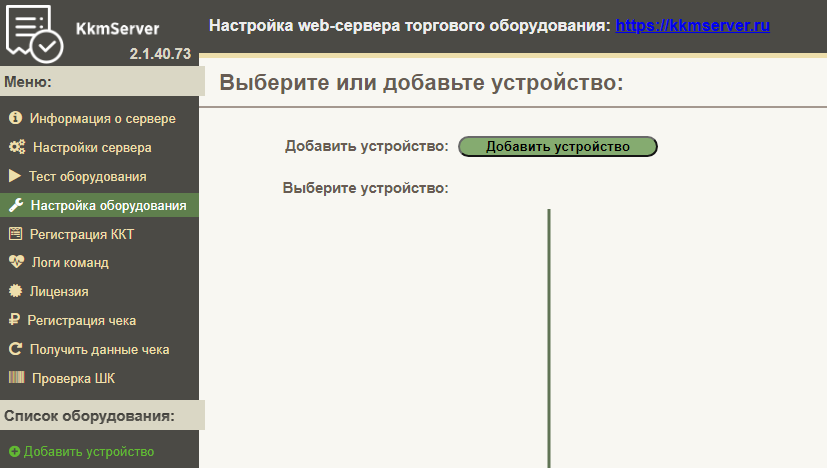Open Проверка ШК menu item
This screenshot has height=468, width=827.
click(99, 378)
